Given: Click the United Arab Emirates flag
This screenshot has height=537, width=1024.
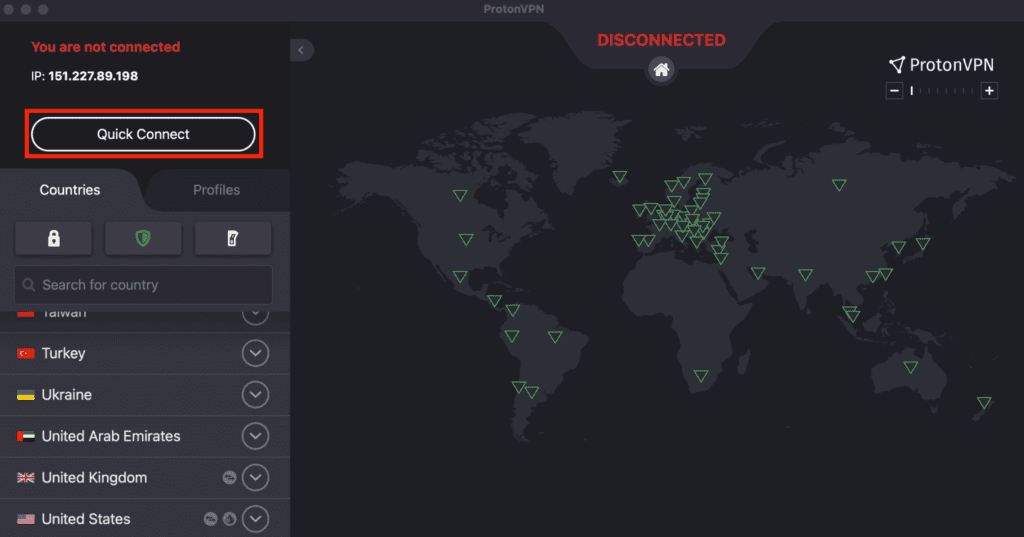Looking at the screenshot, I should 25,436.
